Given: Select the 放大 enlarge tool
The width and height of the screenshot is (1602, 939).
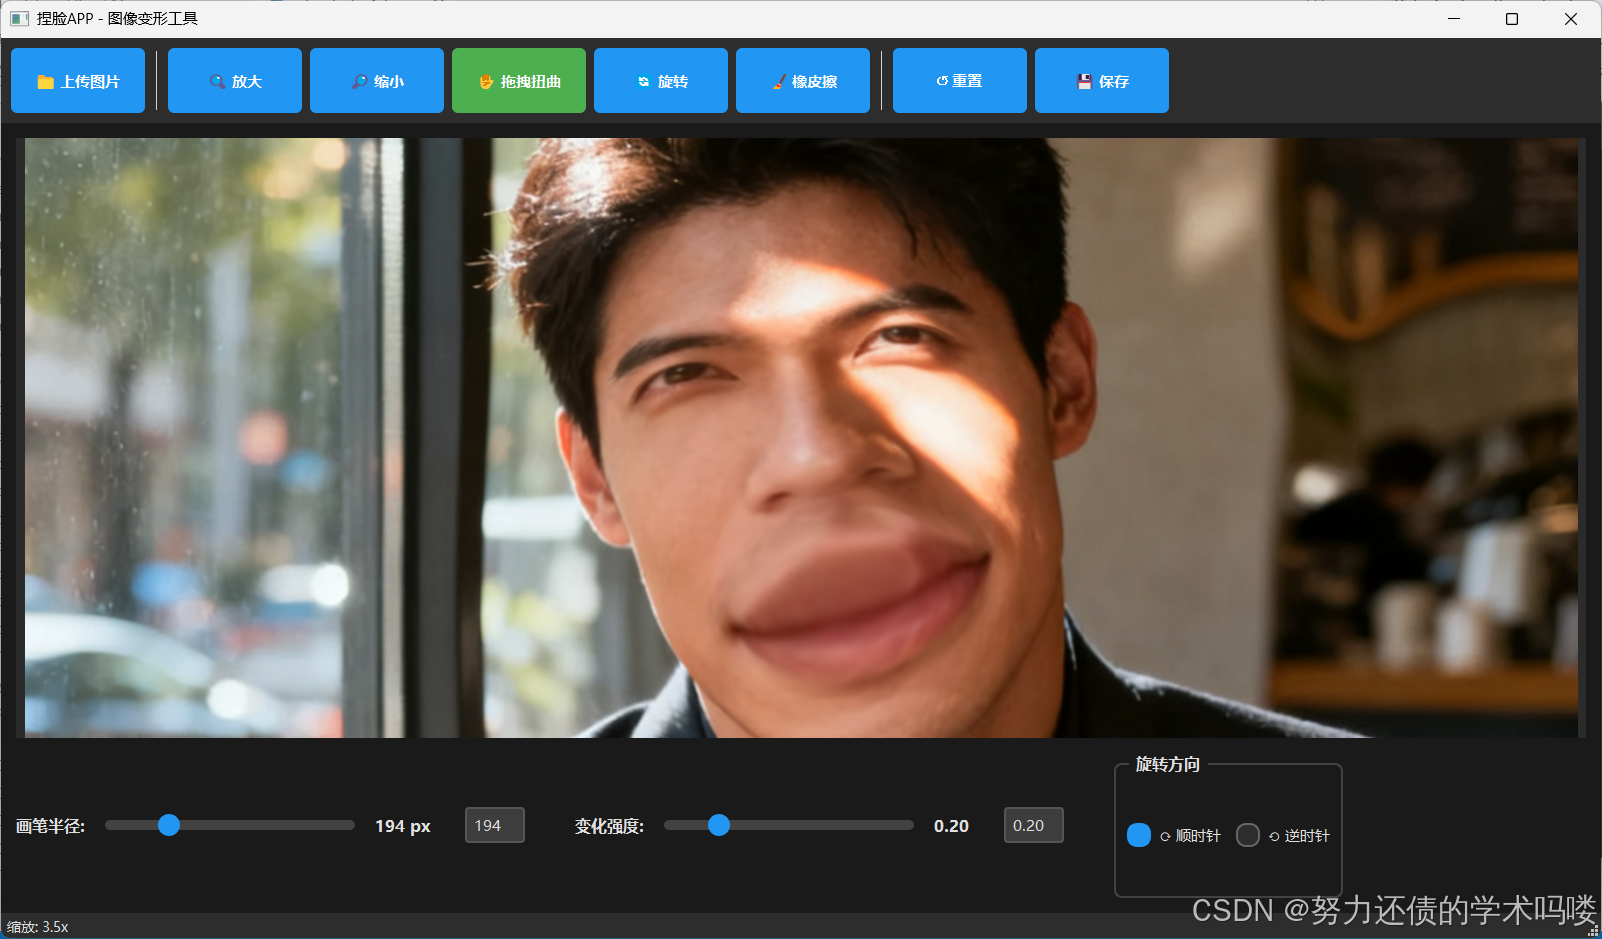Looking at the screenshot, I should coord(235,81).
